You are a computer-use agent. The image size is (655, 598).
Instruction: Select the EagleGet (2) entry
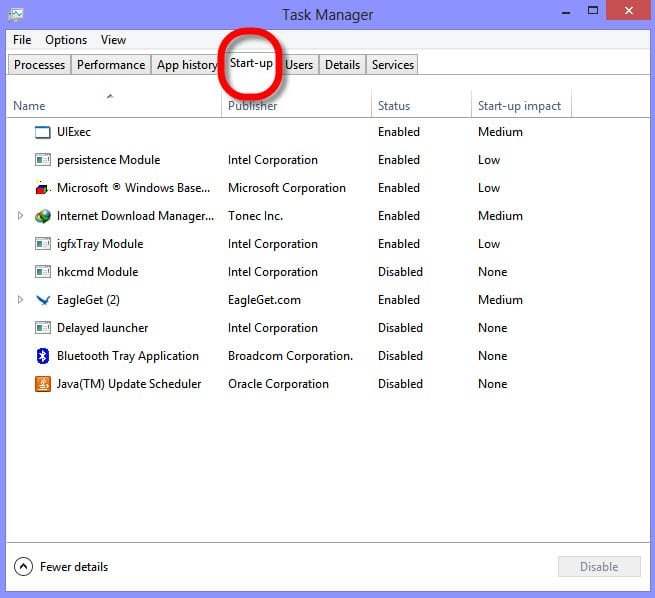(88, 300)
